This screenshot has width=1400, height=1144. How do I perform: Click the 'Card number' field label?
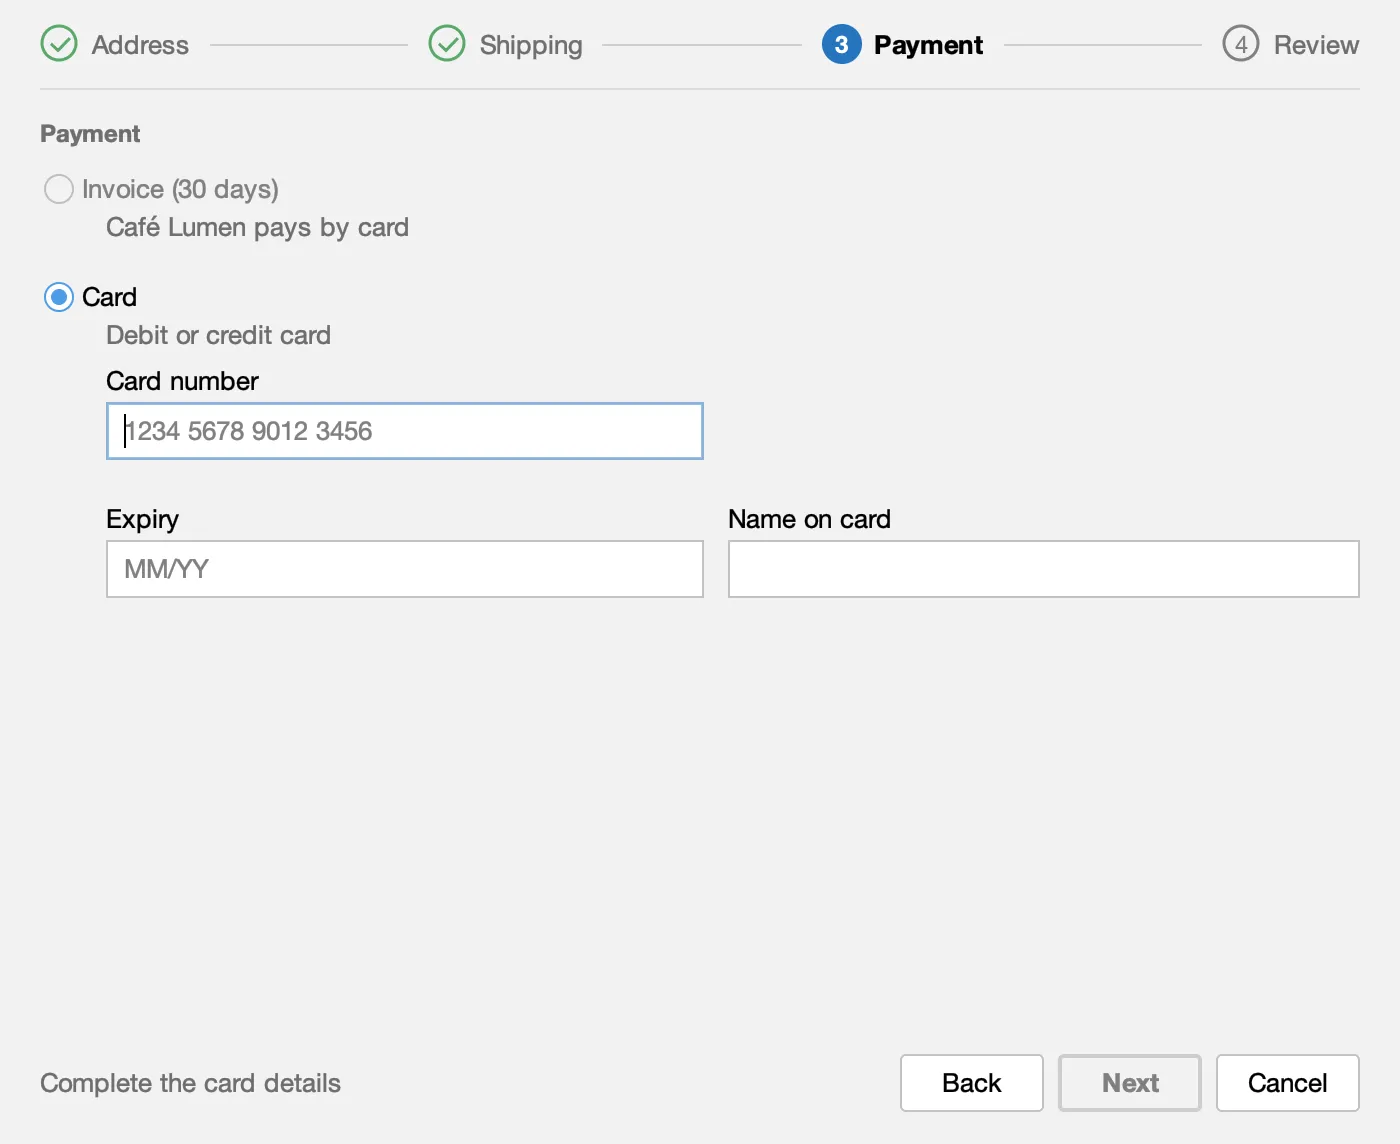(182, 381)
